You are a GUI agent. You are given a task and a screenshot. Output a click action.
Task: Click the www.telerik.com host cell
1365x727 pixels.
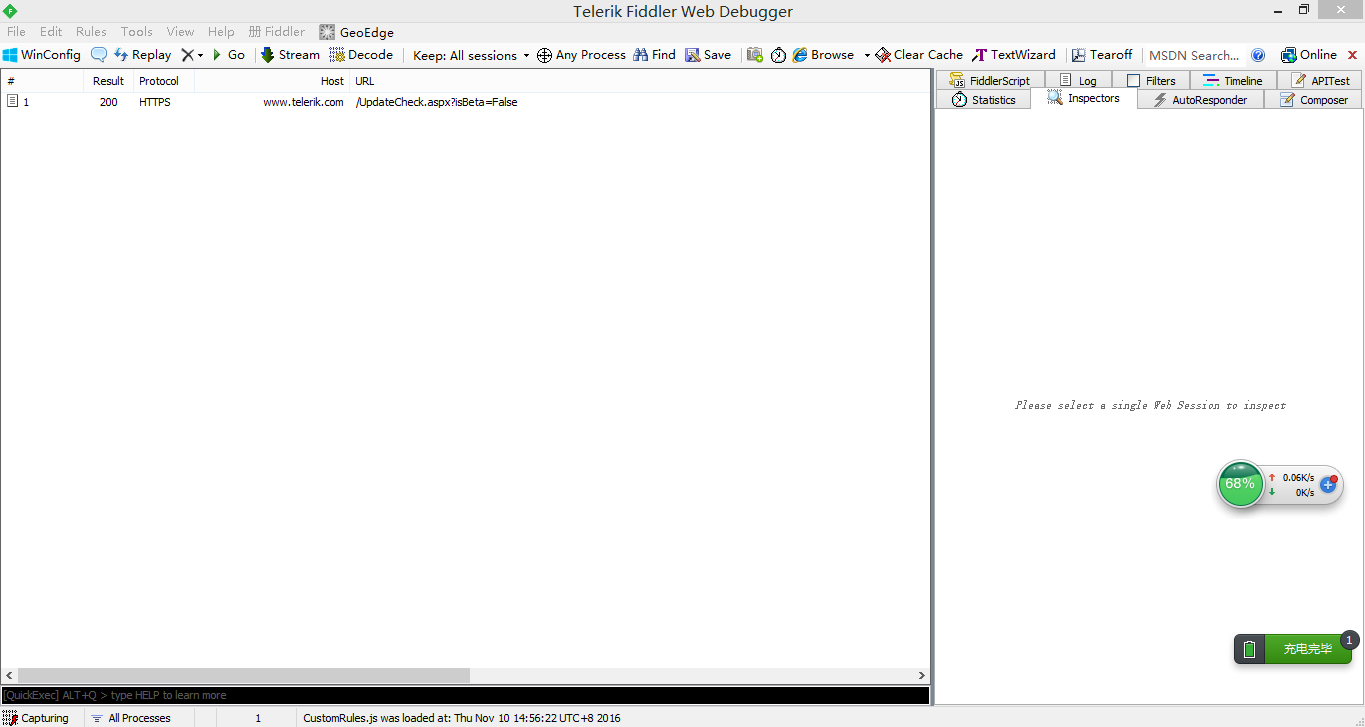[x=303, y=102]
